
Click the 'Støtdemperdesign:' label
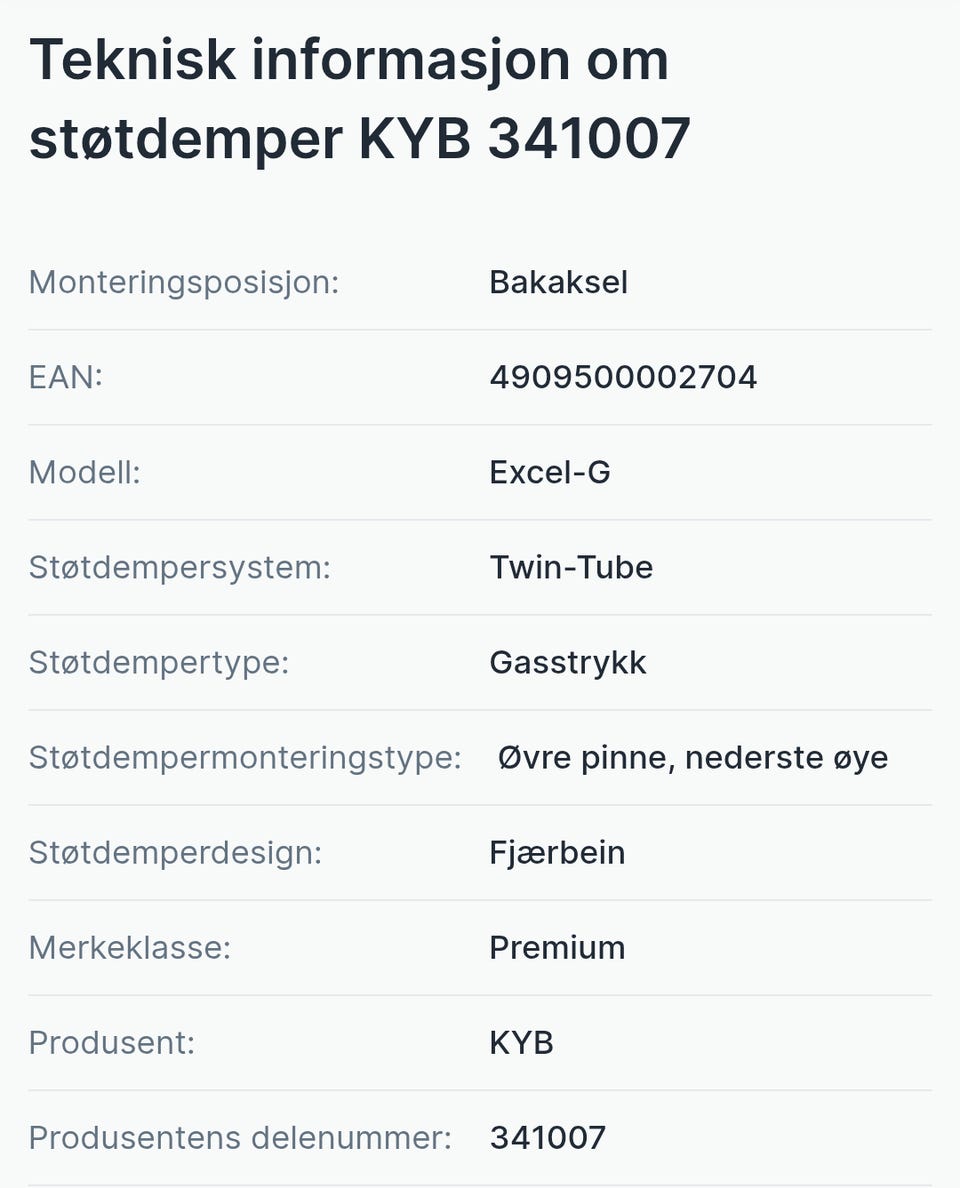[175, 852]
